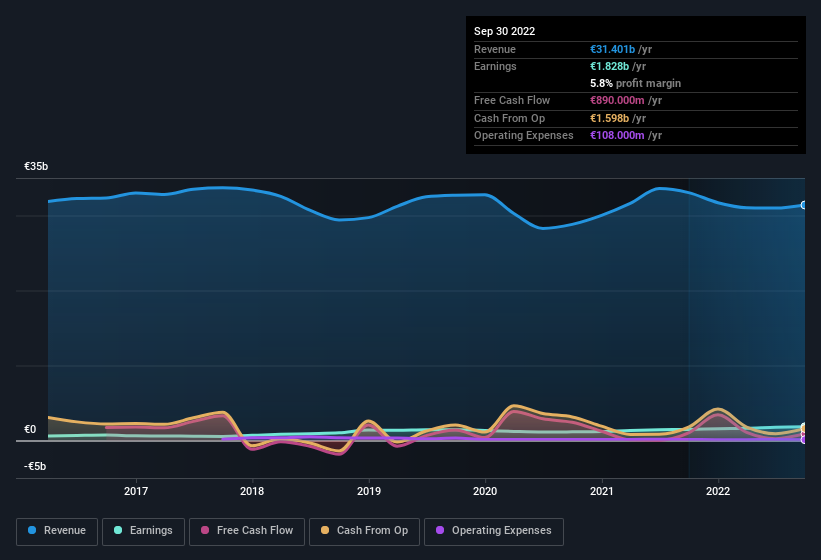Click the 2018 x-axis label
Image resolution: width=821 pixels, height=560 pixels.
252,491
